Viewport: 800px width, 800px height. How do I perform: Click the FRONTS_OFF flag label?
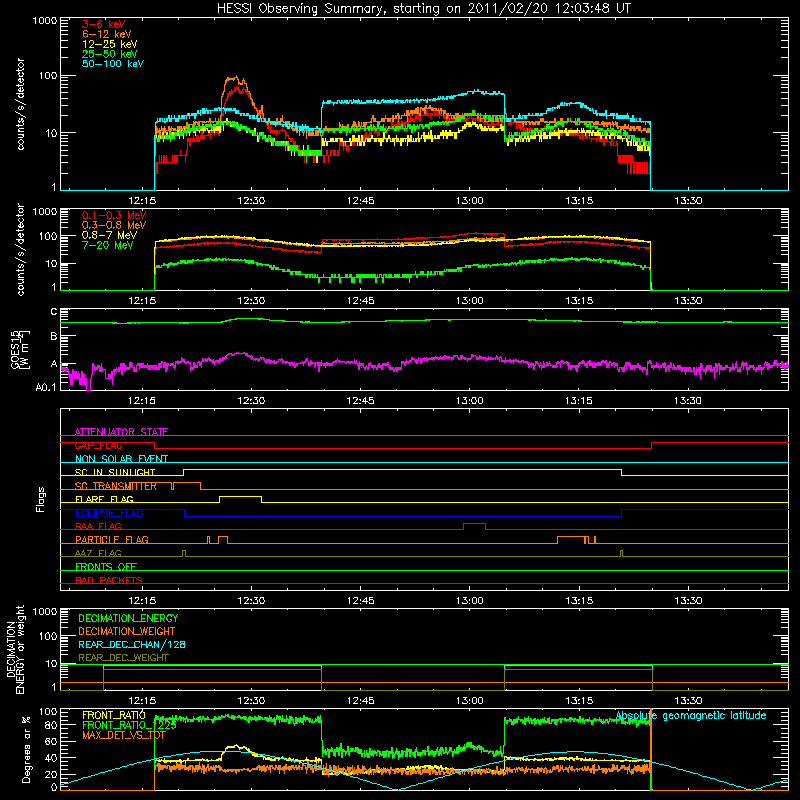click(106, 566)
